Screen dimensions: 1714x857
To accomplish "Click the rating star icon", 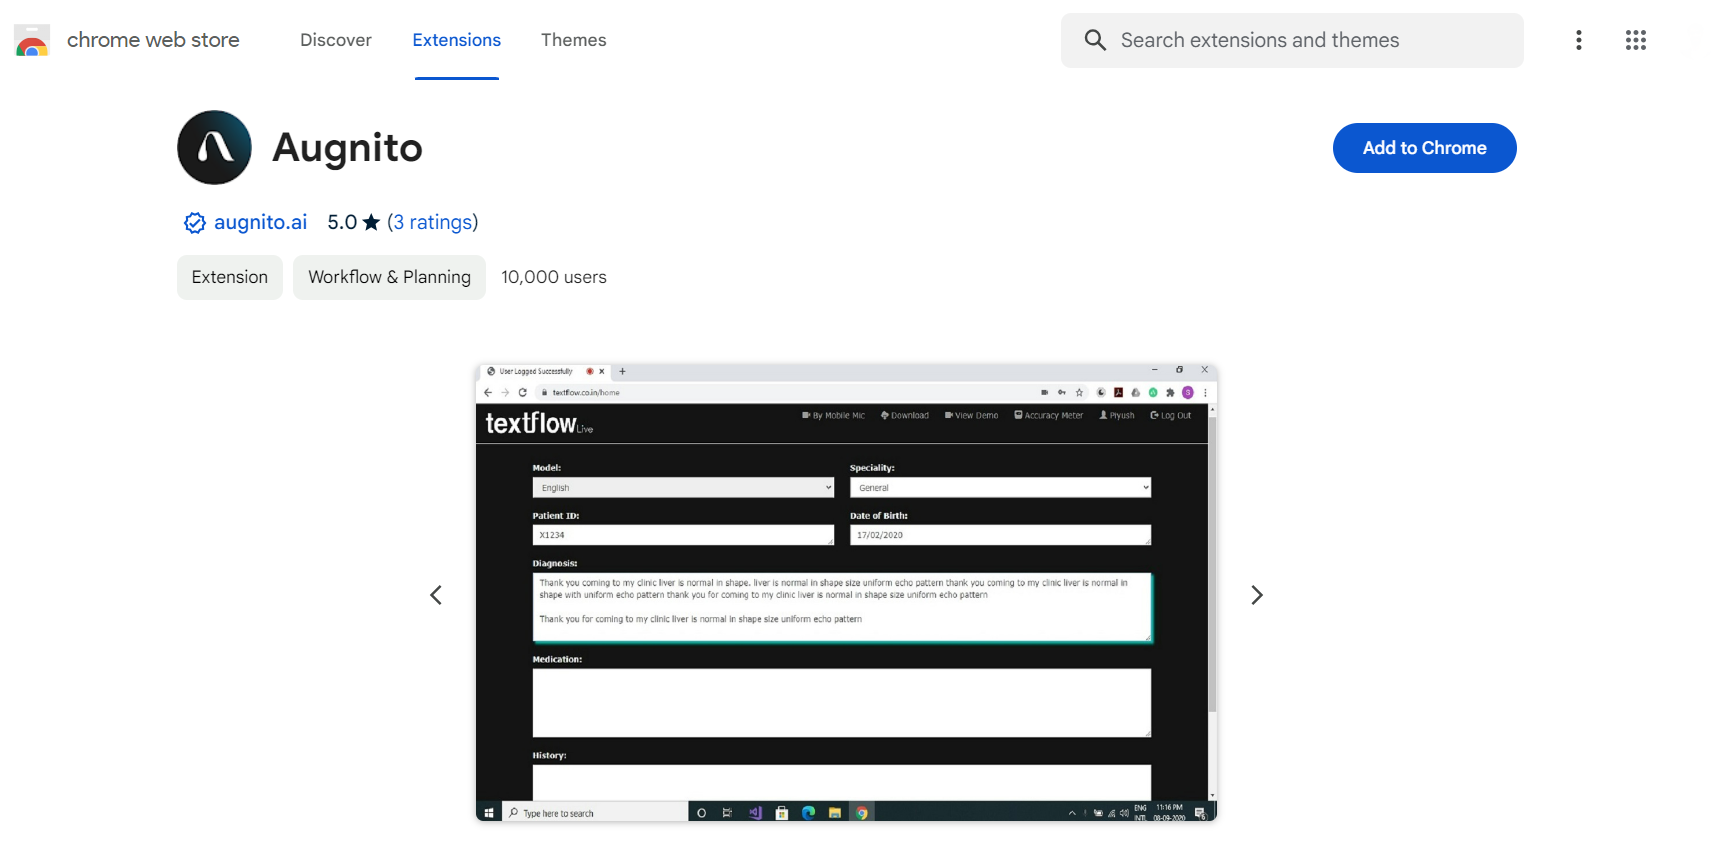I will pos(371,222).
